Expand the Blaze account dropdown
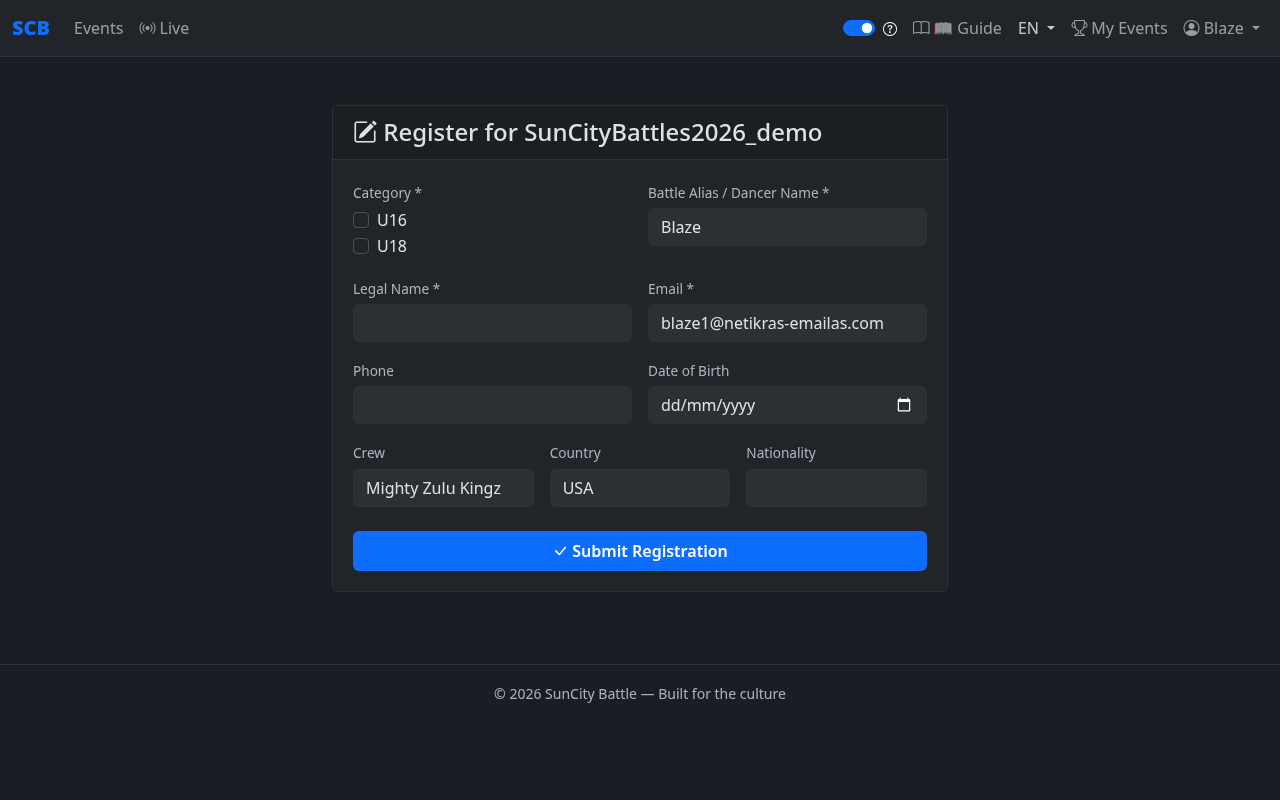Viewport: 1280px width, 800px height. coord(1221,28)
